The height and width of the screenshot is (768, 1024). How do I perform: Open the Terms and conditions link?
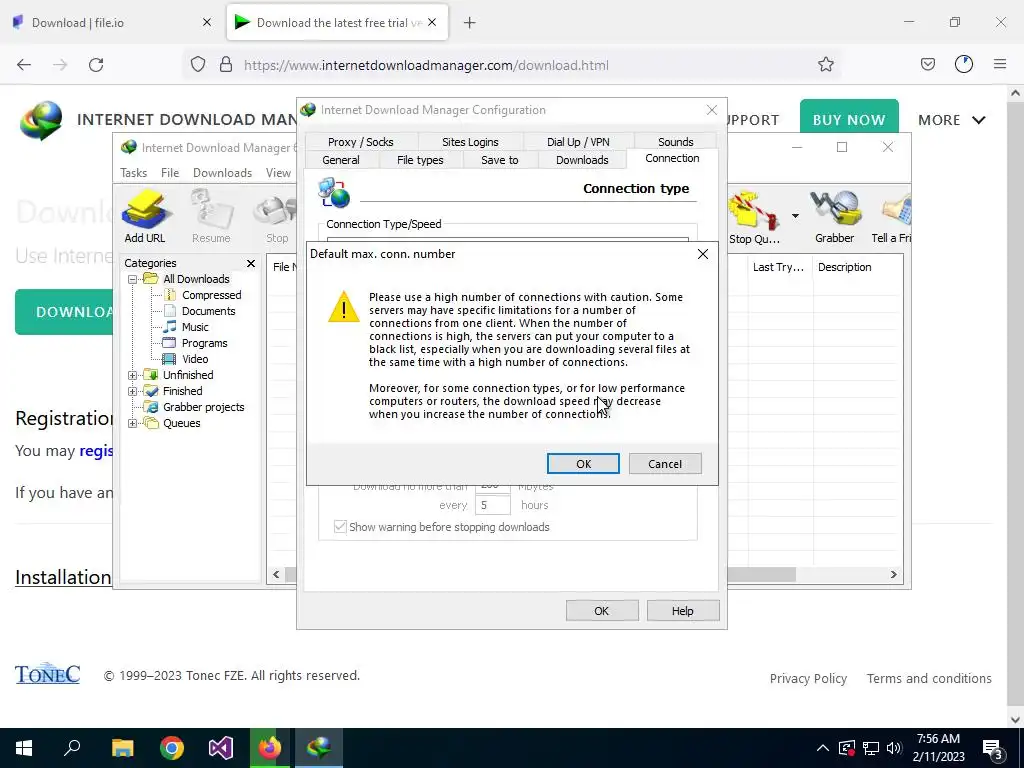pyautogui.click(x=929, y=679)
